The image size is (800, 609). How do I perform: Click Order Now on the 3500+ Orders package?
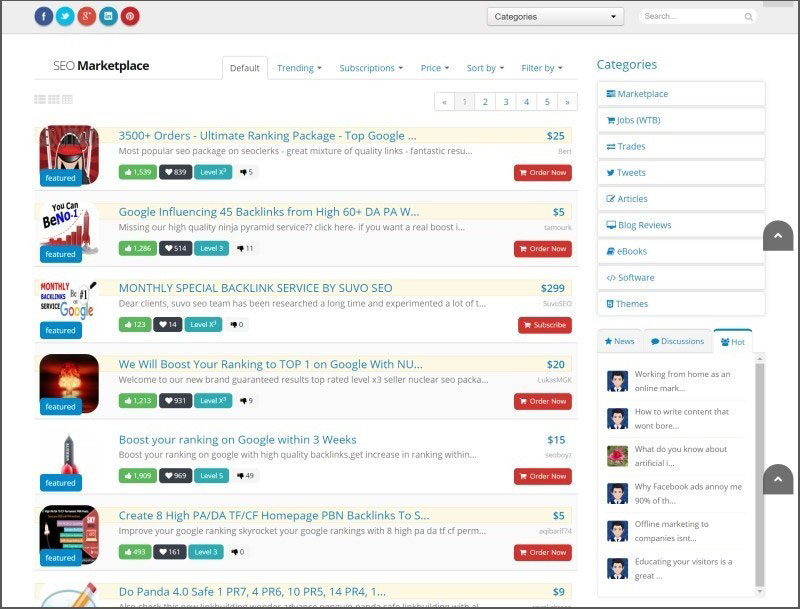(543, 172)
